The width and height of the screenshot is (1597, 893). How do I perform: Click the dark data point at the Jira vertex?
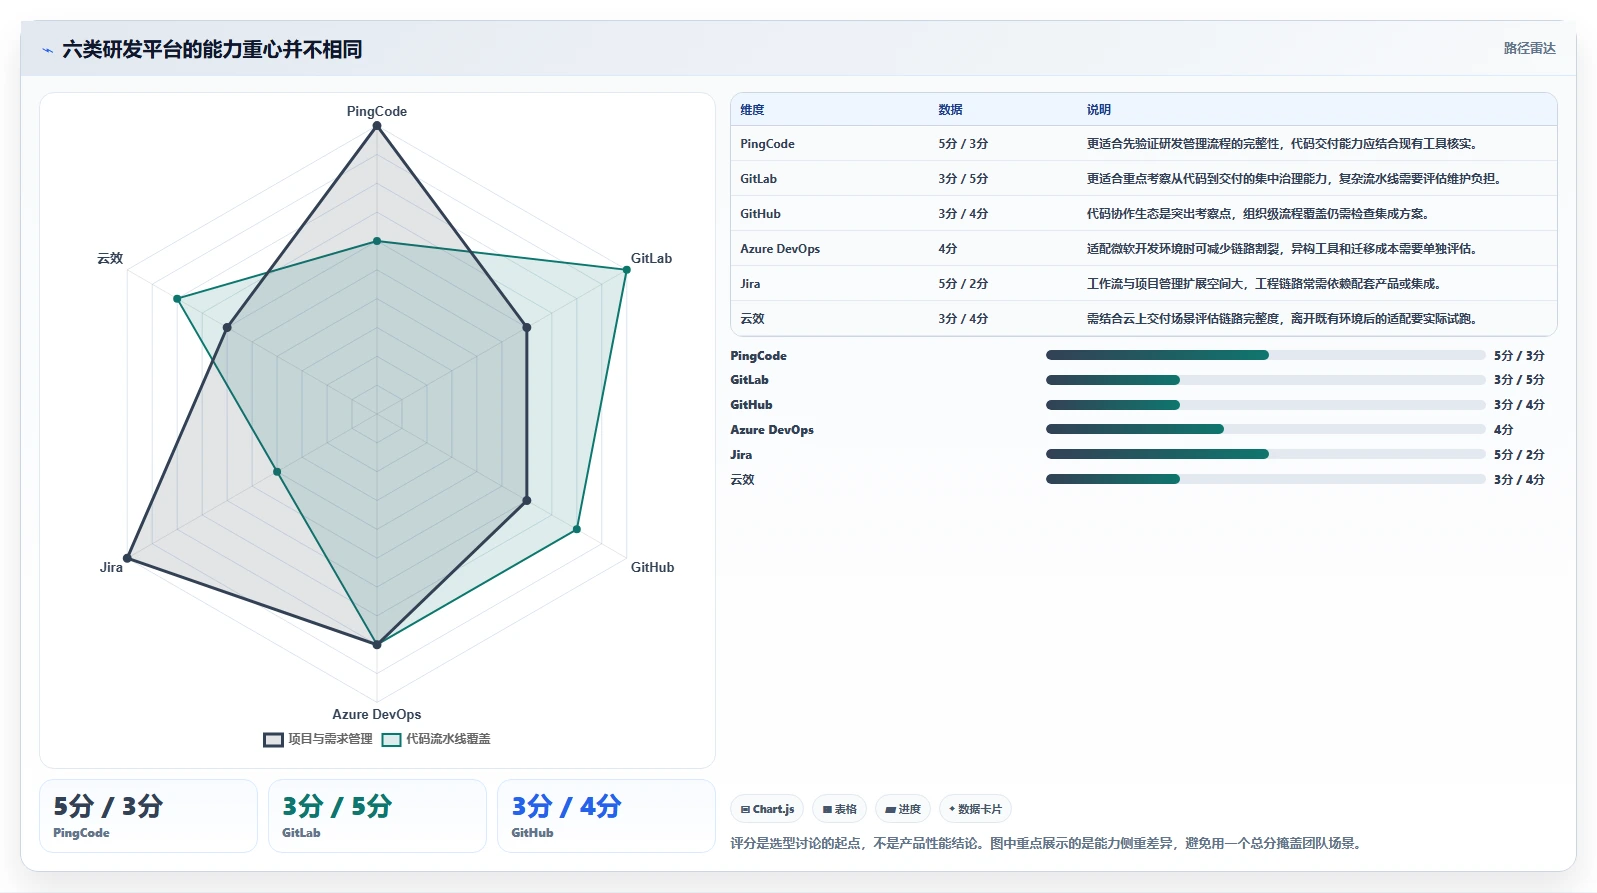click(x=127, y=558)
